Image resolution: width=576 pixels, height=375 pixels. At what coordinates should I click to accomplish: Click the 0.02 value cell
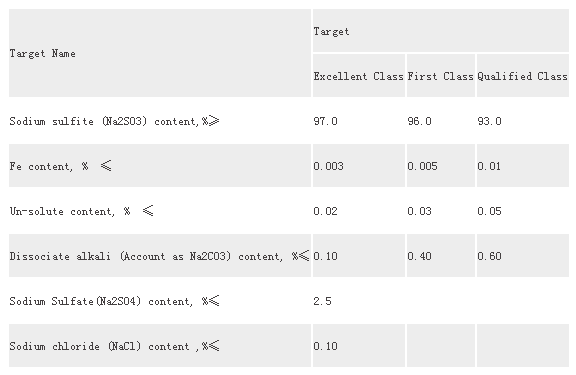point(359,211)
